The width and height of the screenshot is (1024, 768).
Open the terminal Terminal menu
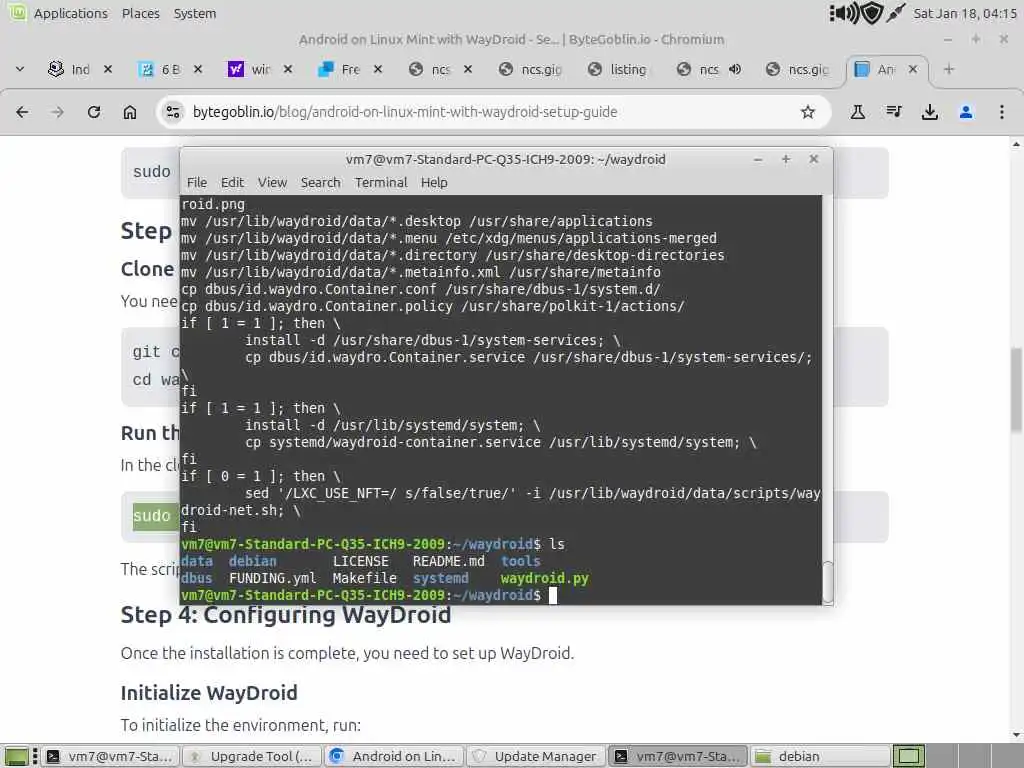click(381, 183)
